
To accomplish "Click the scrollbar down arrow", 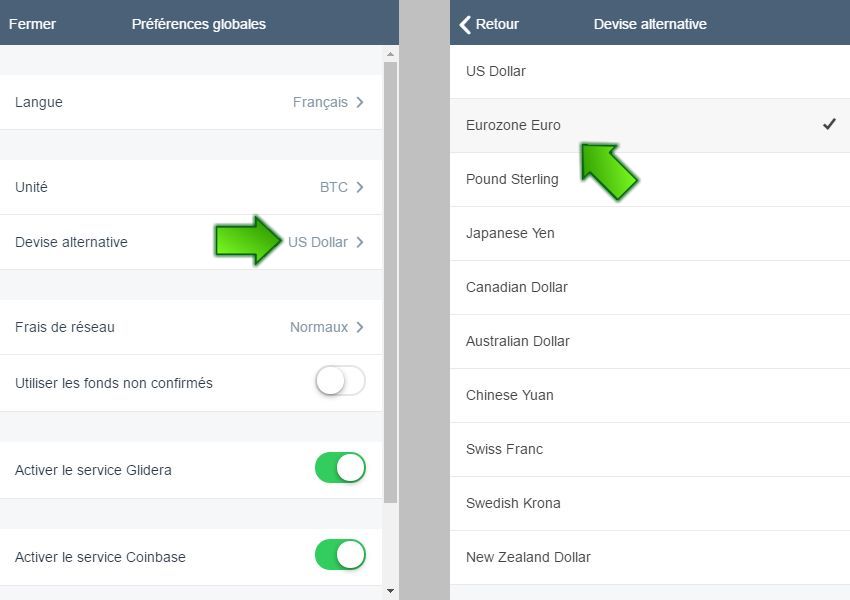I will point(390,591).
